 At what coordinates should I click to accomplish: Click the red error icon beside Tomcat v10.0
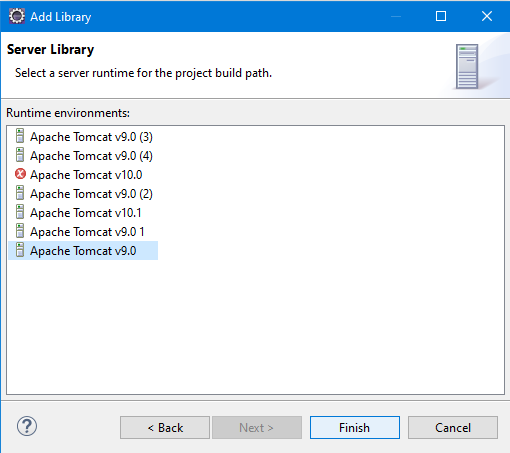20,174
